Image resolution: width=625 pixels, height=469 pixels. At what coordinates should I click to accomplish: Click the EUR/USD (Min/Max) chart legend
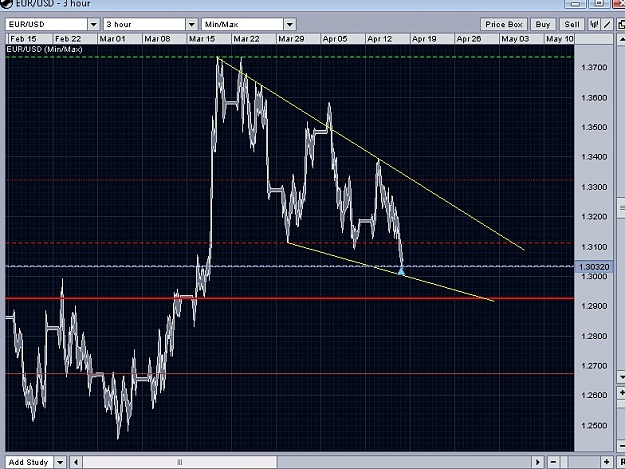44,49
